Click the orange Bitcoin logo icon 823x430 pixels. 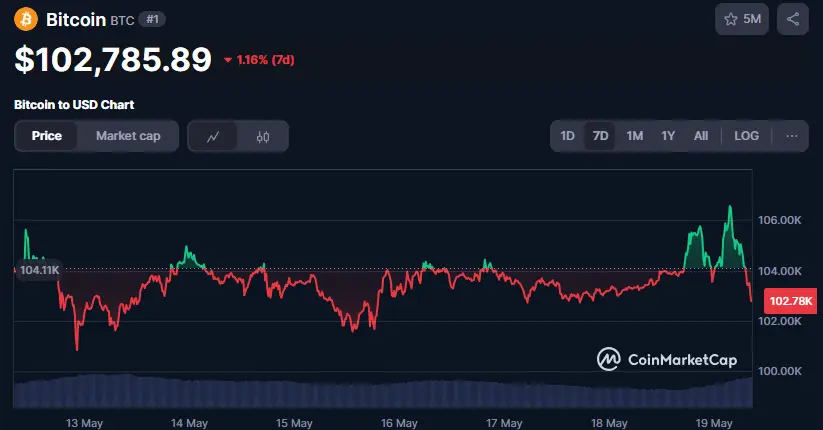coord(26,19)
